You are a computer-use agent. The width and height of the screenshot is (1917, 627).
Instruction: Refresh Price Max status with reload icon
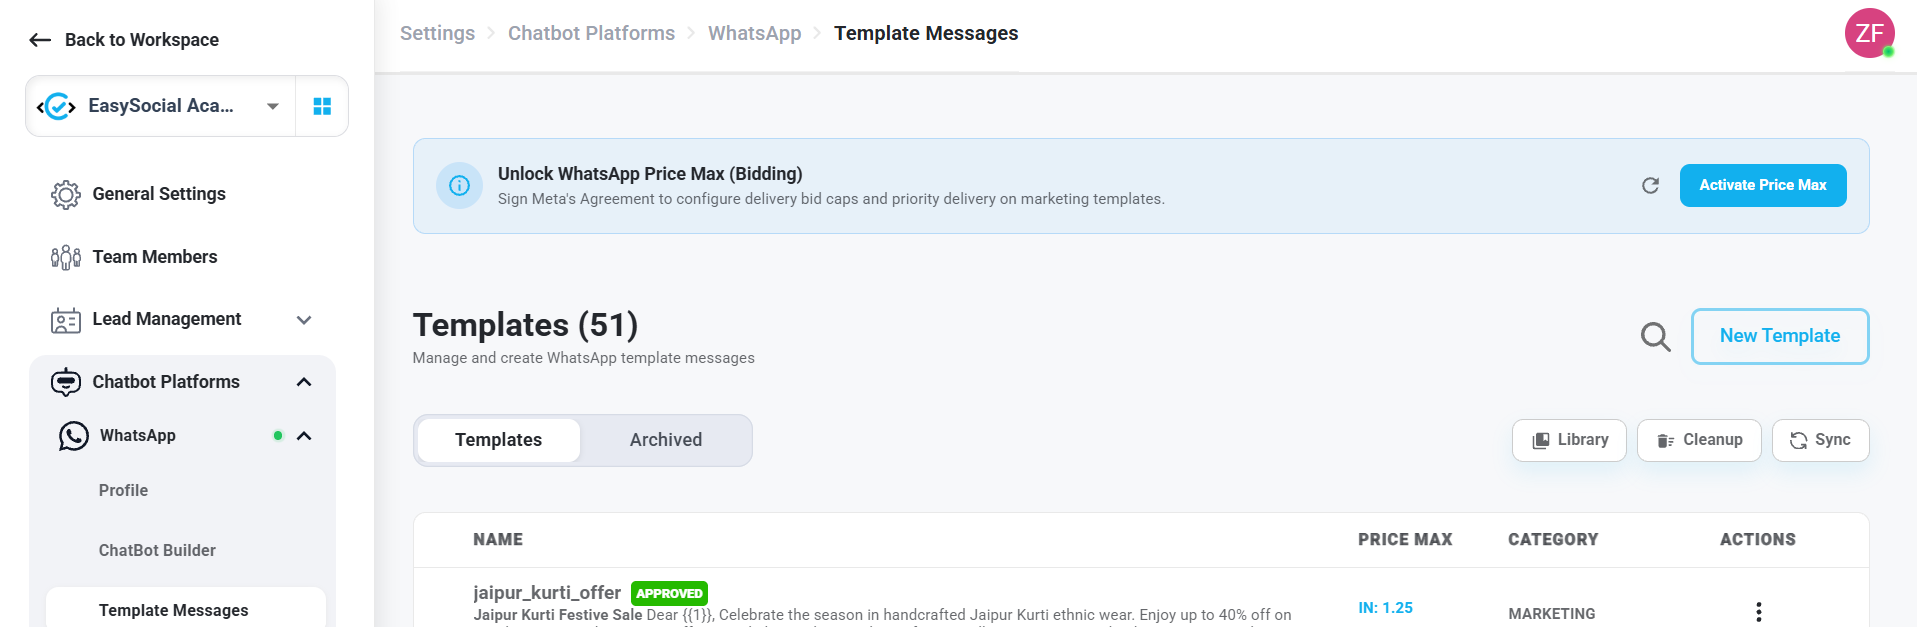pos(1650,186)
